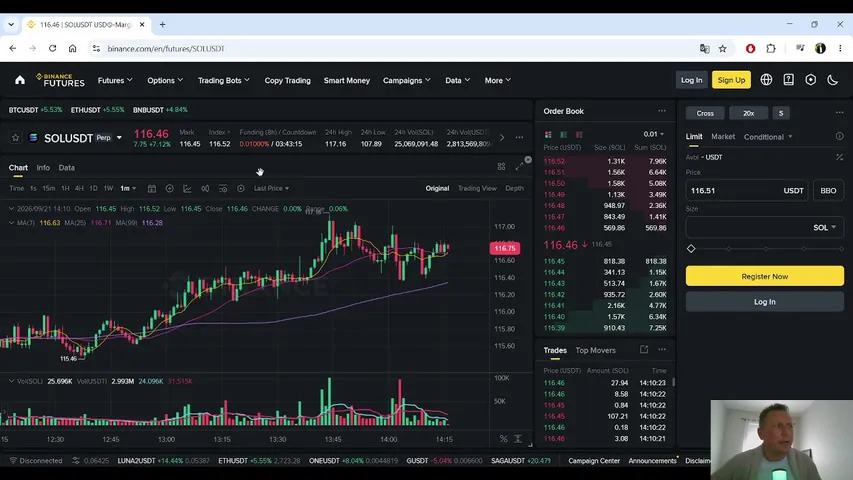Viewport: 853px width, 480px height.
Task: Expand the Campaigns menu
Action: click(406, 80)
